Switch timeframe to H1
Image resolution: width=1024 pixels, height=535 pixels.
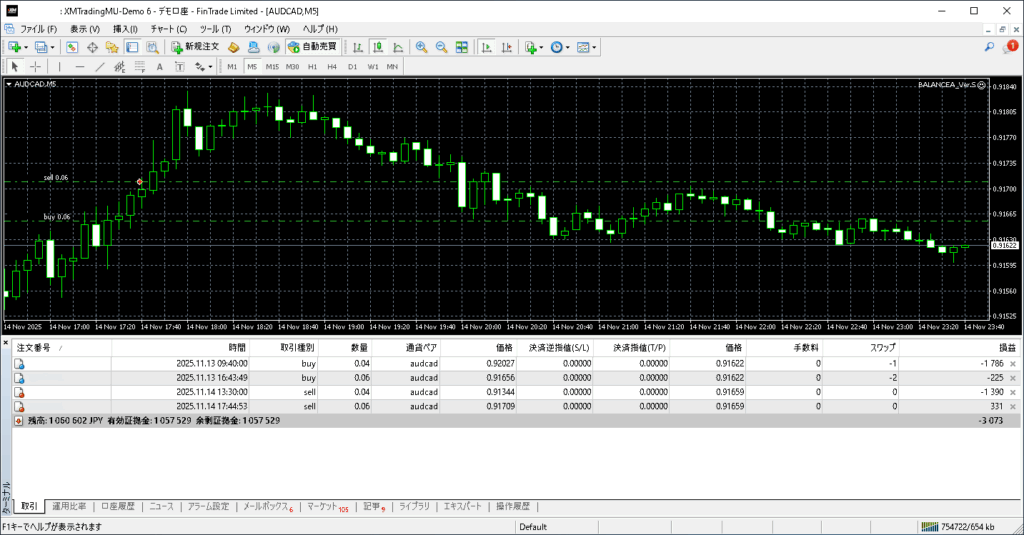click(x=312, y=67)
